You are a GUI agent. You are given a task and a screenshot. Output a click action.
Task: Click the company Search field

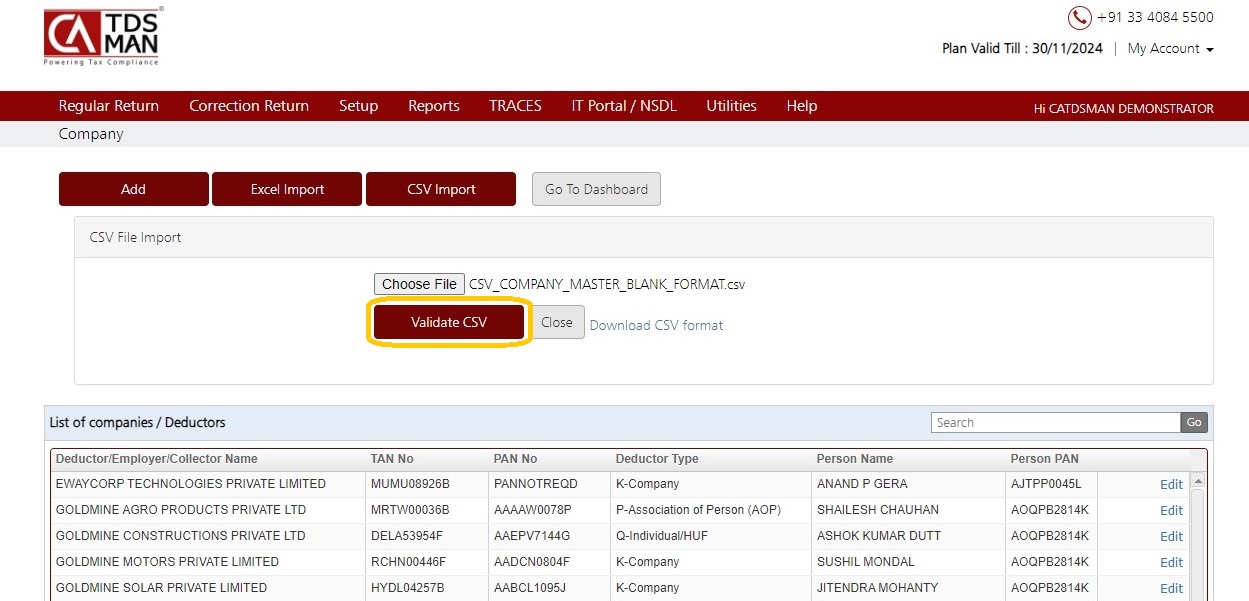pyautogui.click(x=1055, y=423)
